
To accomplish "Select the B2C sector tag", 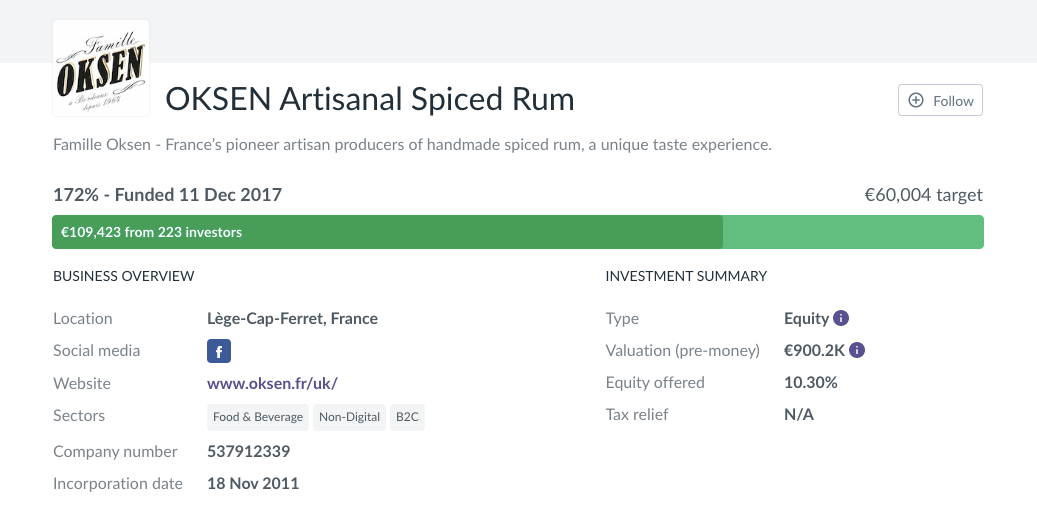I will [407, 417].
